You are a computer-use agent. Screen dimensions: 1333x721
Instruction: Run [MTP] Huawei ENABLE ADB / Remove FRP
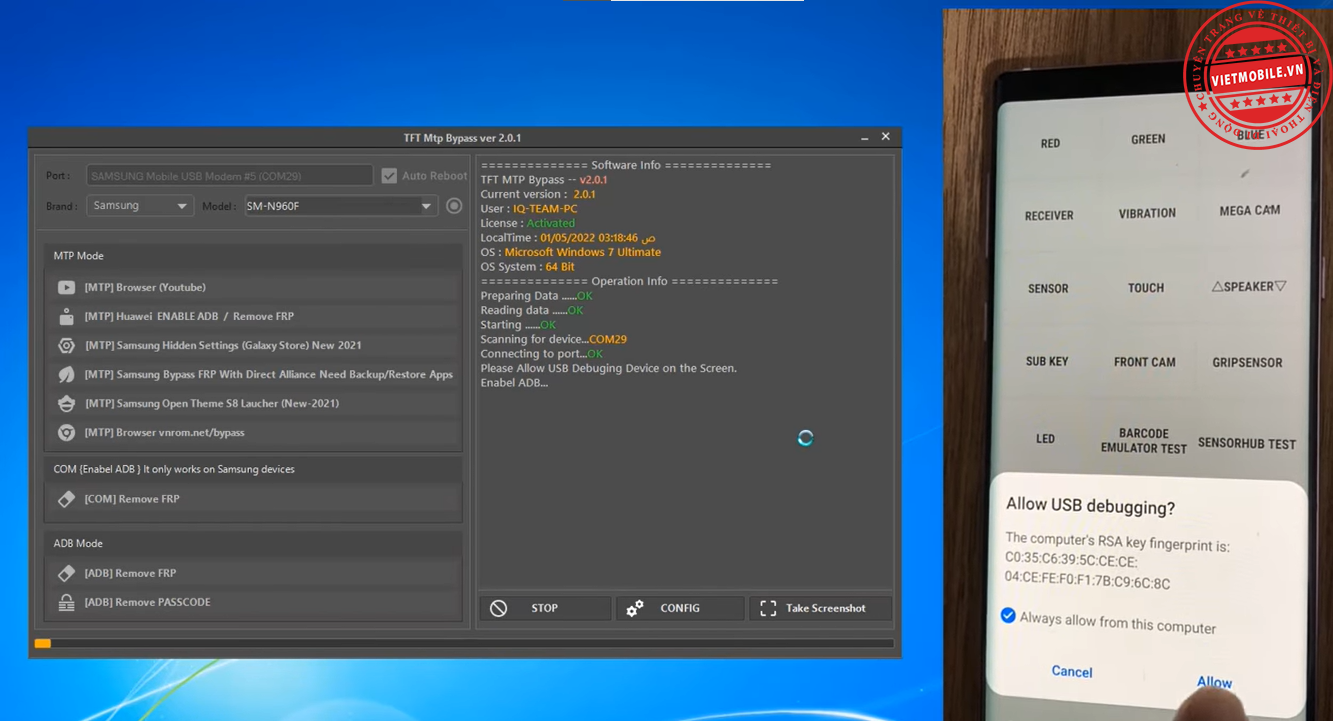(x=254, y=317)
